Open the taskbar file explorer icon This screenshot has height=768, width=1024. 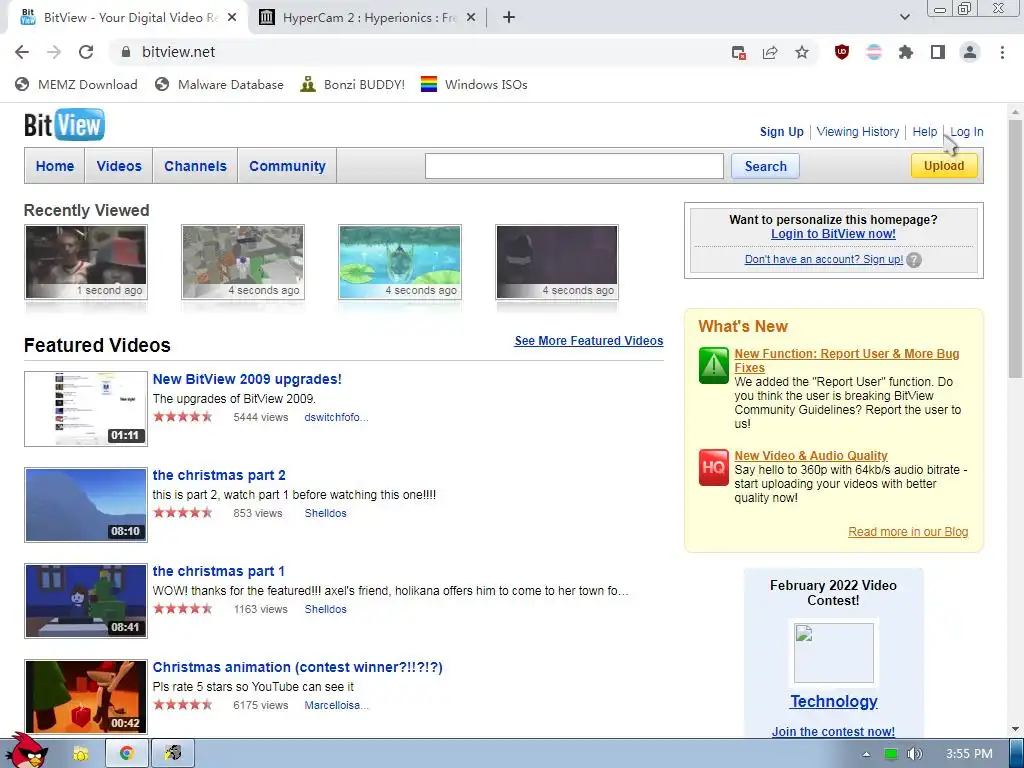tap(80, 754)
